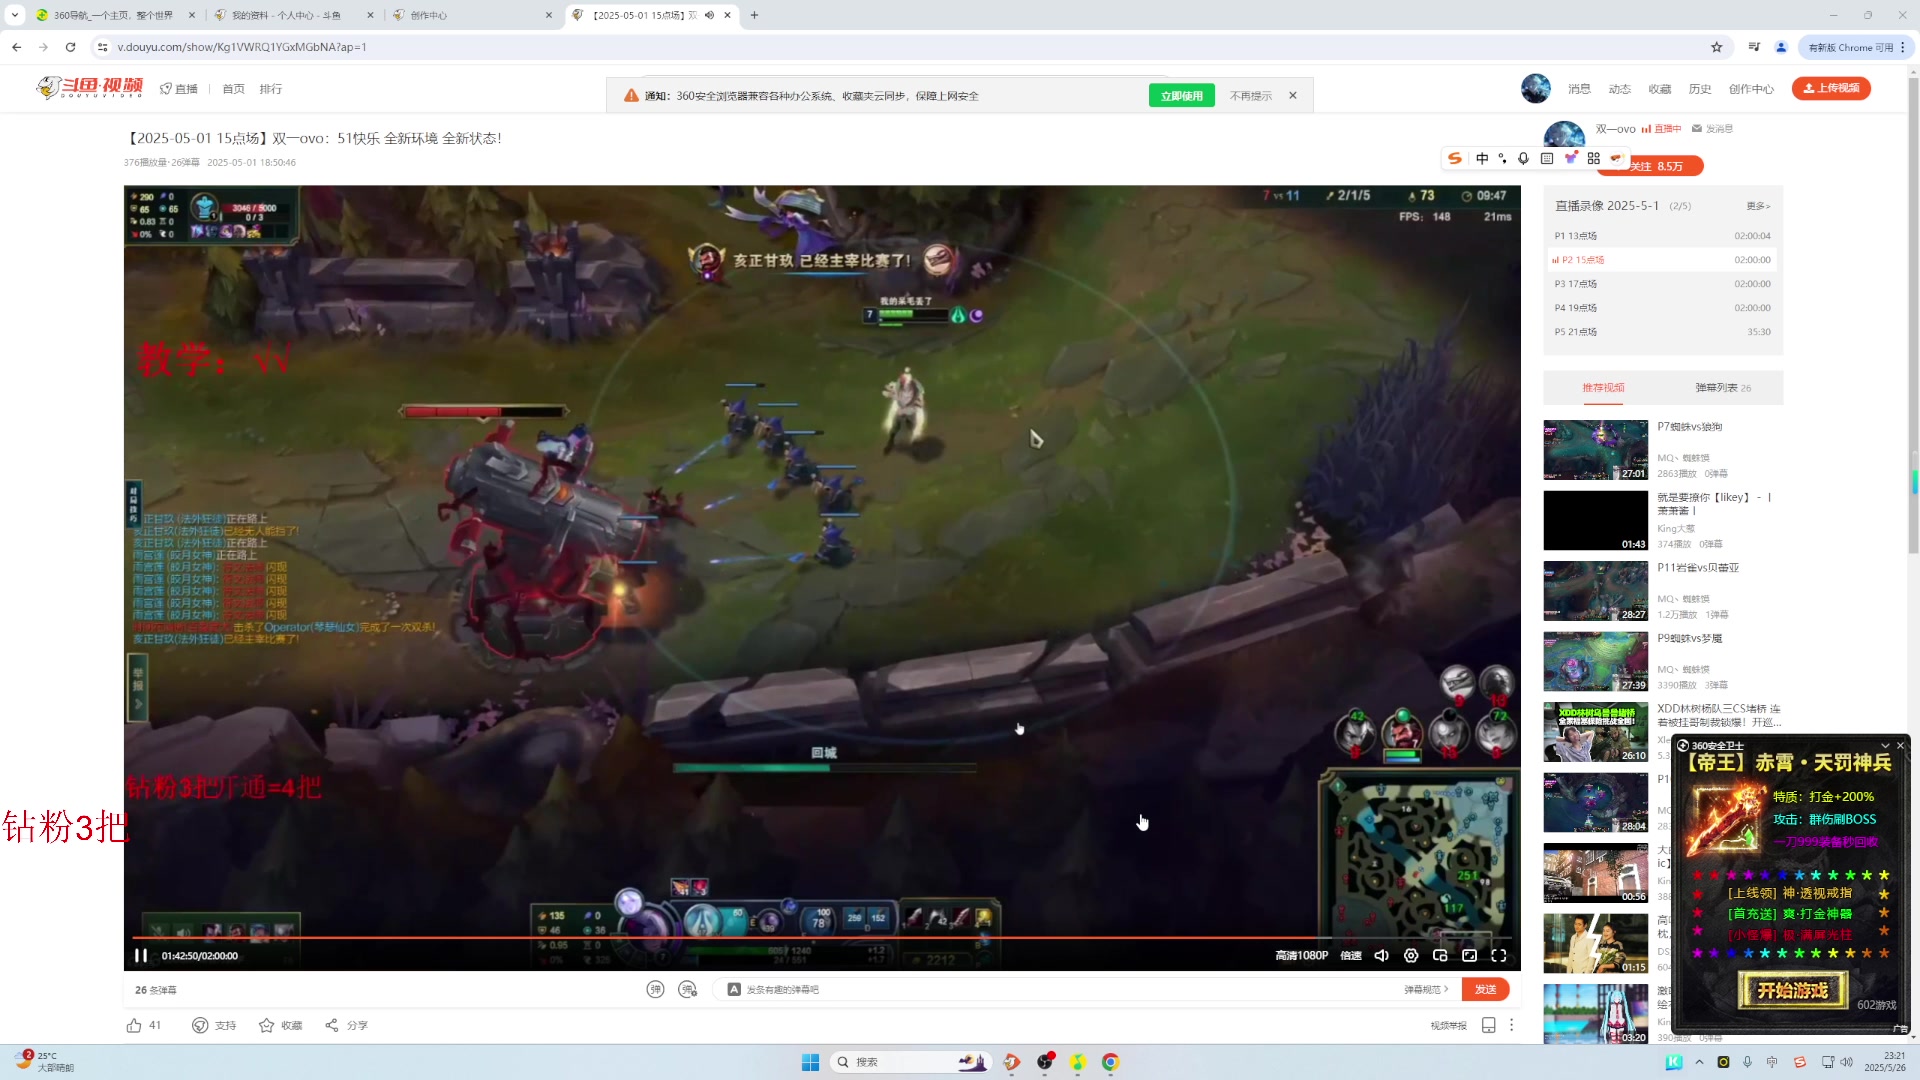Open player settings gear
The height and width of the screenshot is (1080, 1920).
tap(1411, 955)
